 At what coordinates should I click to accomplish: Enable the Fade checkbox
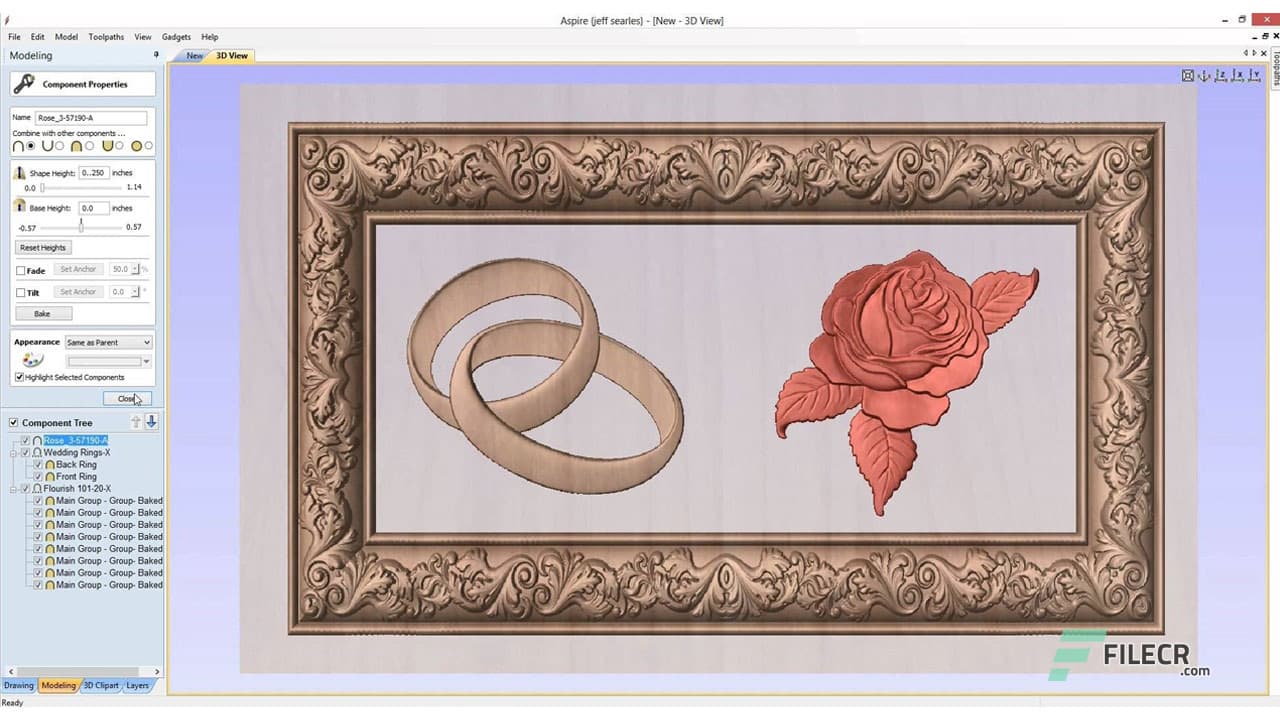[x=21, y=270]
